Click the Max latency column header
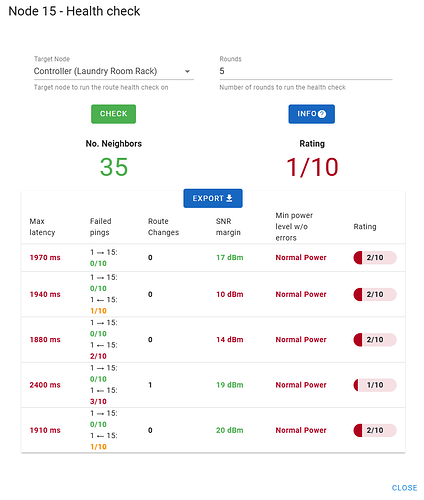Screen dimensions: 424x500 click(x=42, y=227)
